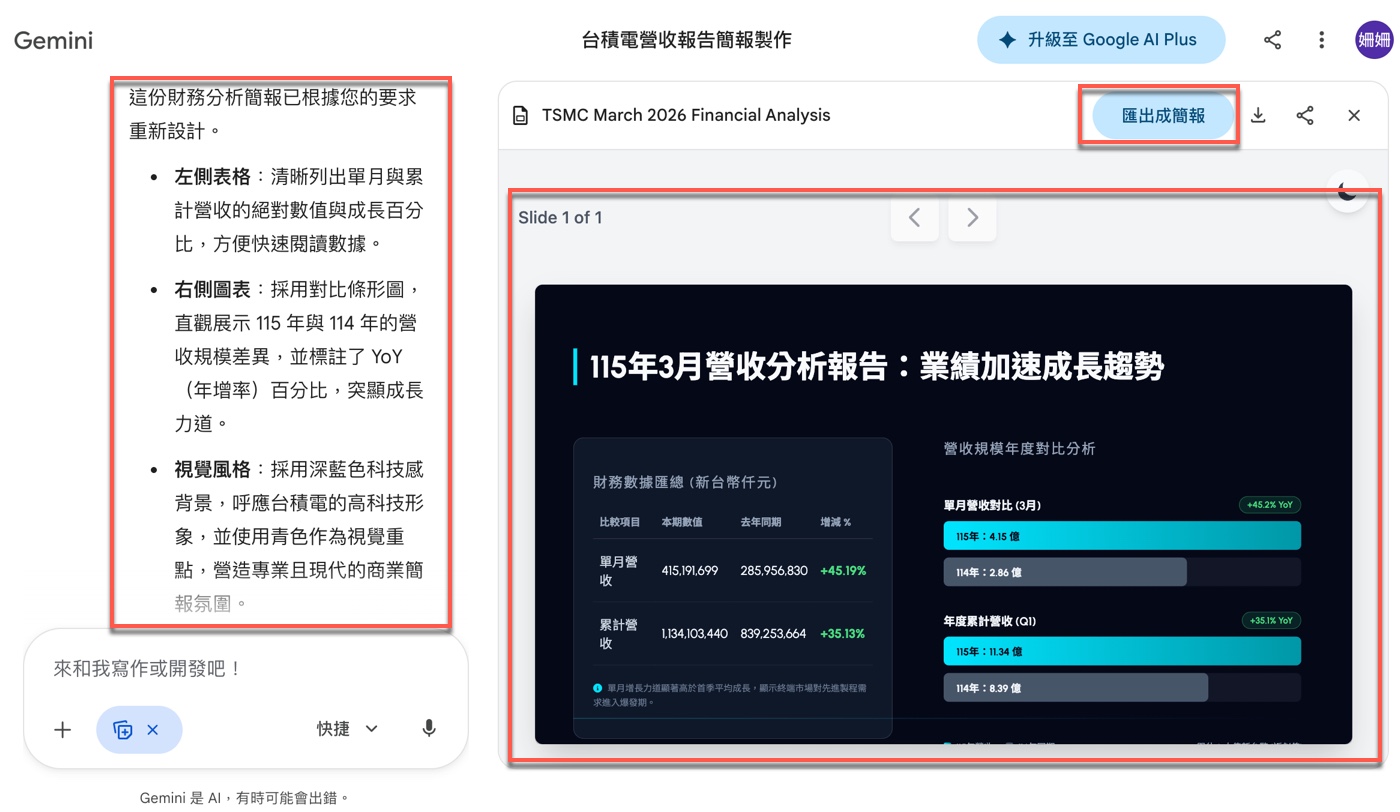
Task: Click the +35.1% YoY badge
Action: point(1270,620)
